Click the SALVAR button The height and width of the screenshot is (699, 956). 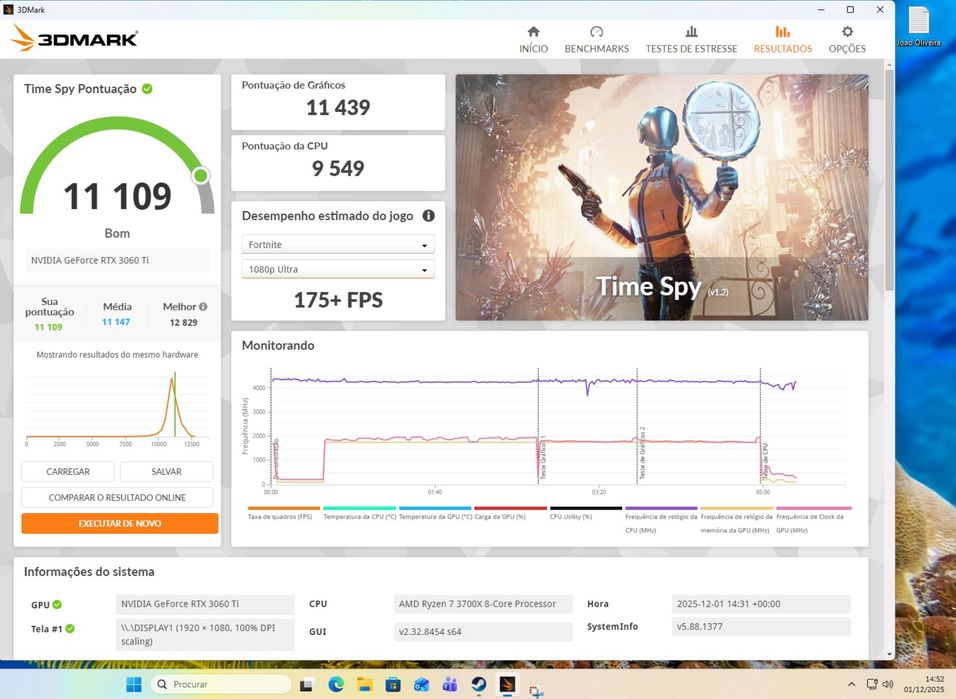coord(166,471)
